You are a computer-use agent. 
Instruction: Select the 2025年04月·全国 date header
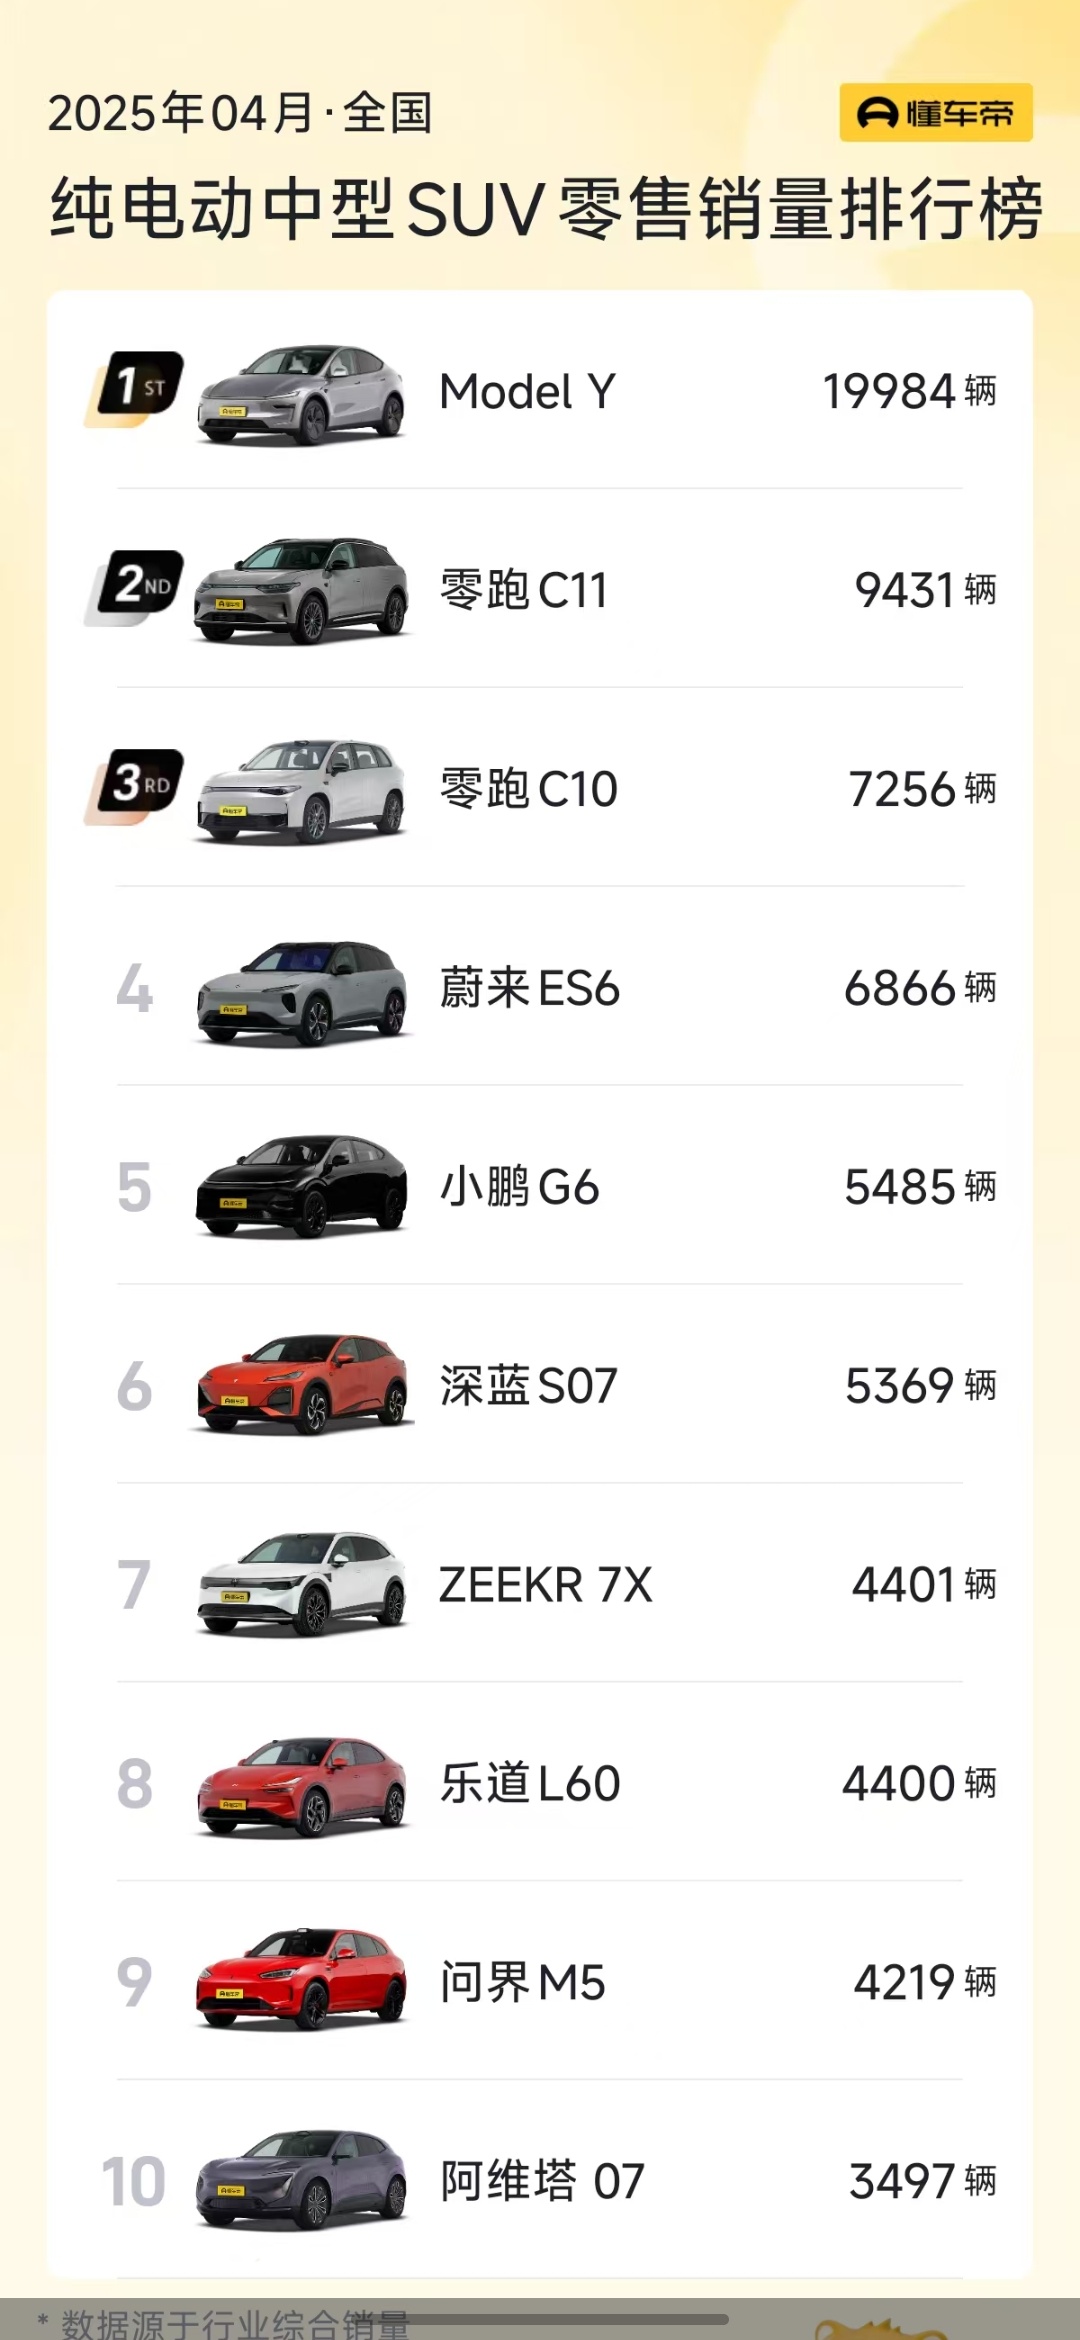click(x=240, y=113)
